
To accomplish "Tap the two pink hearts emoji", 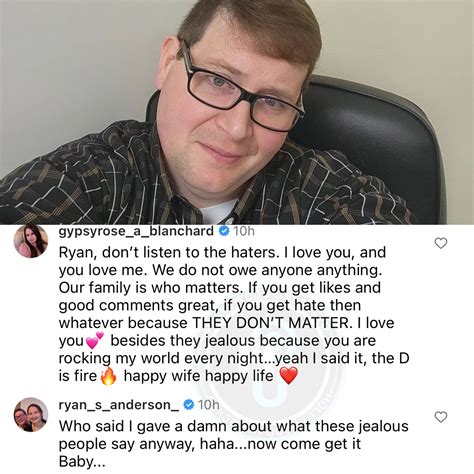I will tap(95, 340).
